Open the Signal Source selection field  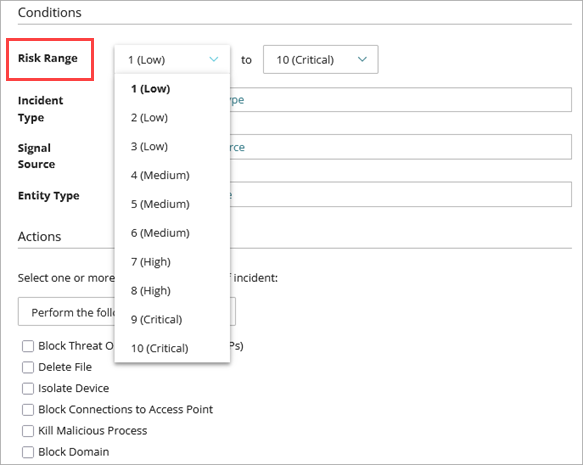point(401,147)
